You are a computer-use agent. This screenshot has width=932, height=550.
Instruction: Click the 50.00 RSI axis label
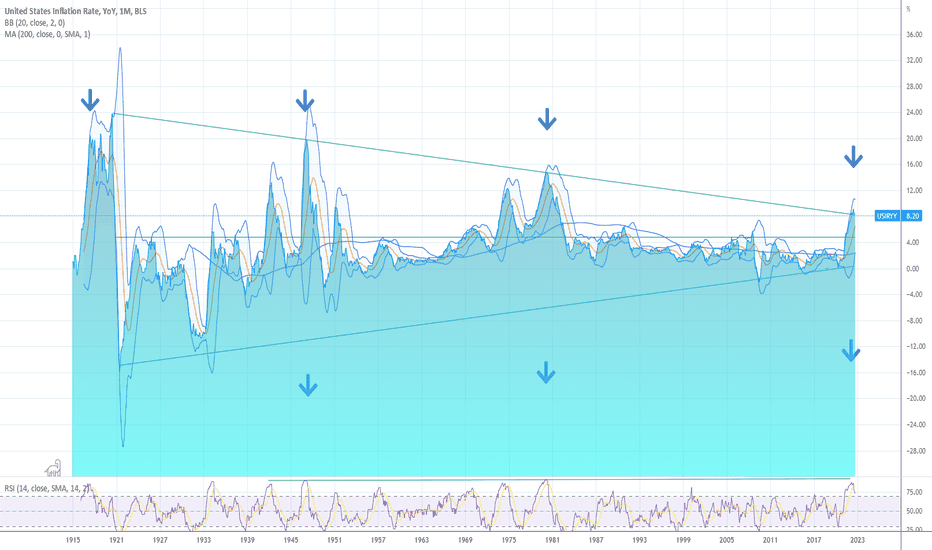[914, 511]
